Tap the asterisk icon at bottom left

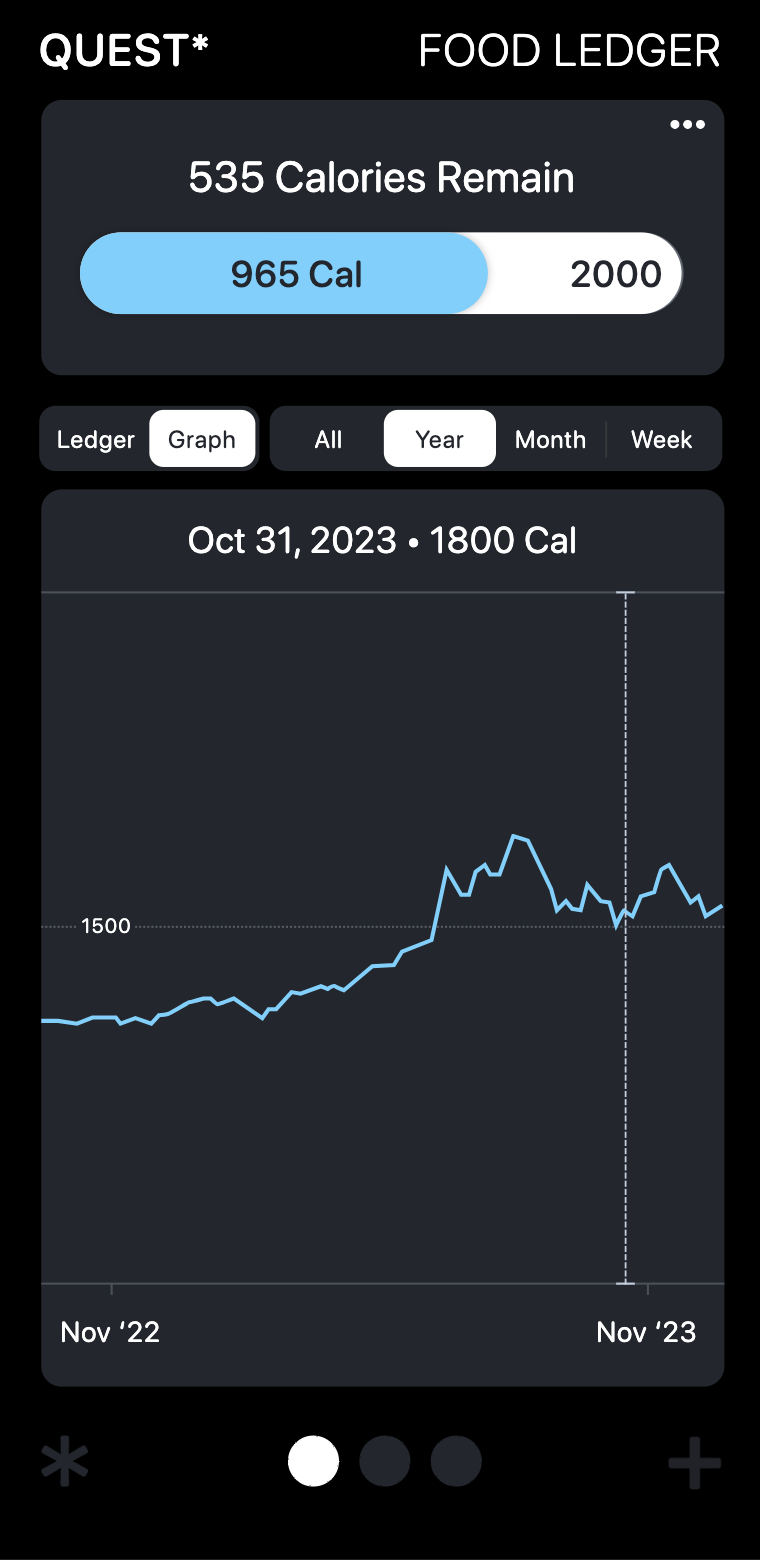[x=65, y=1463]
